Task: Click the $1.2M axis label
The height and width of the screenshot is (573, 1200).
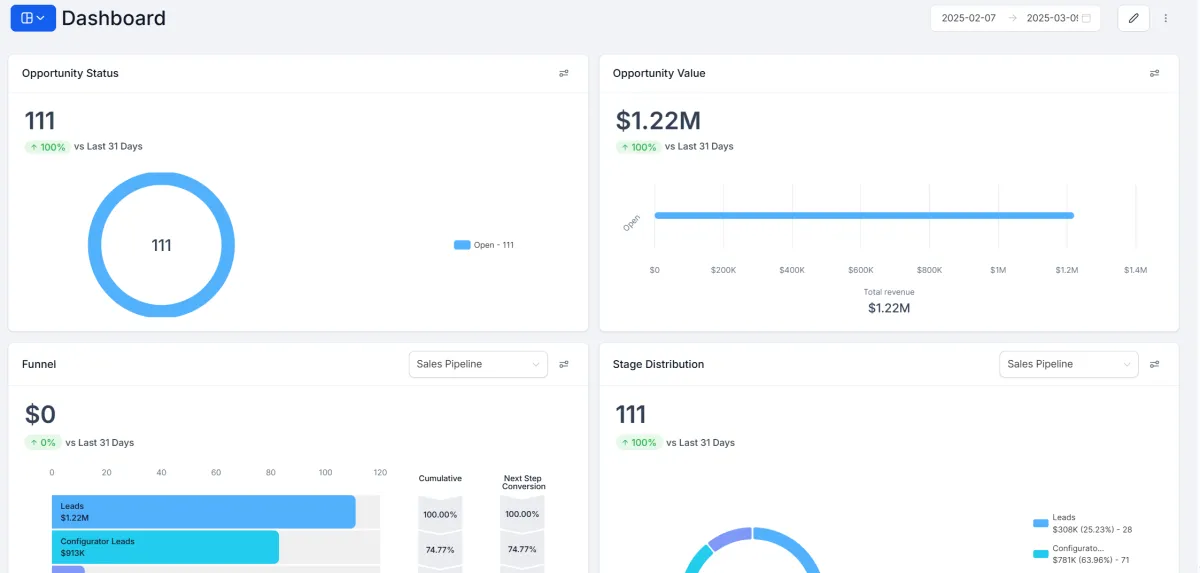Action: 1067,270
